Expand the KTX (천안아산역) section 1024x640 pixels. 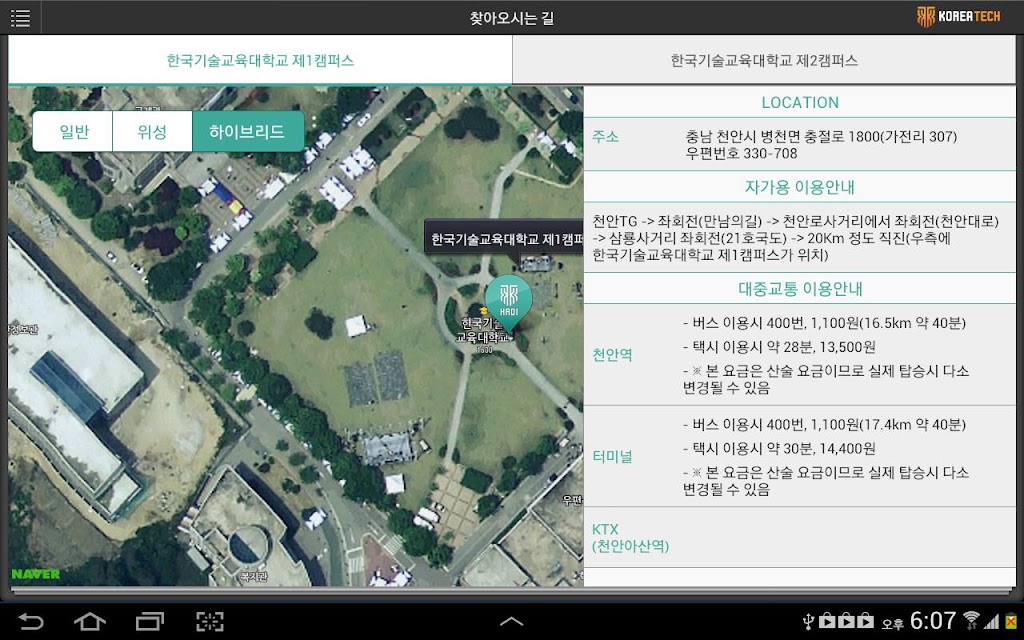pos(800,537)
